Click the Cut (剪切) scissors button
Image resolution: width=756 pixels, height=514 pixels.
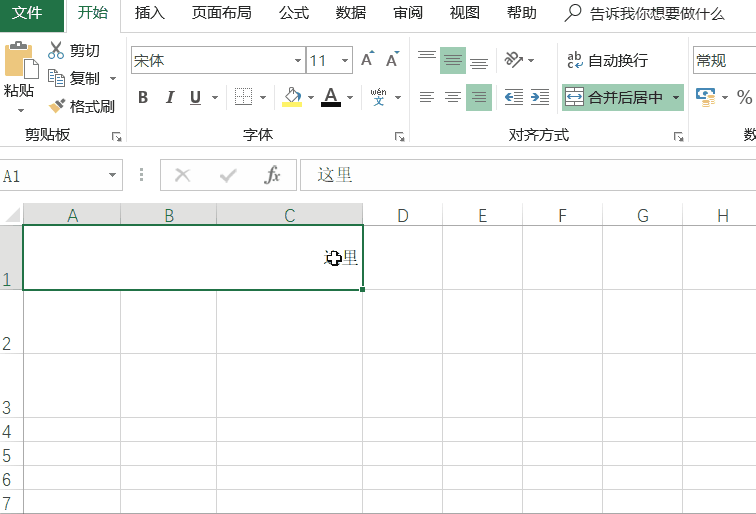tap(74, 51)
